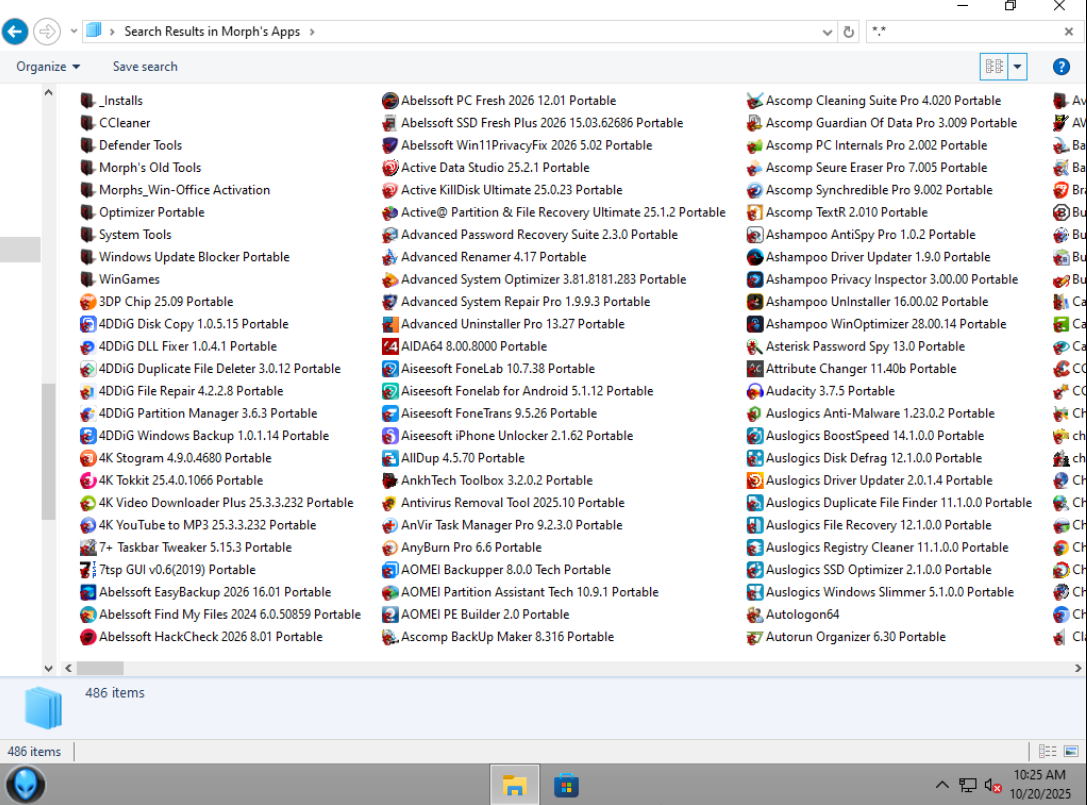
Task: Open the Help question mark icon
Action: click(1061, 67)
